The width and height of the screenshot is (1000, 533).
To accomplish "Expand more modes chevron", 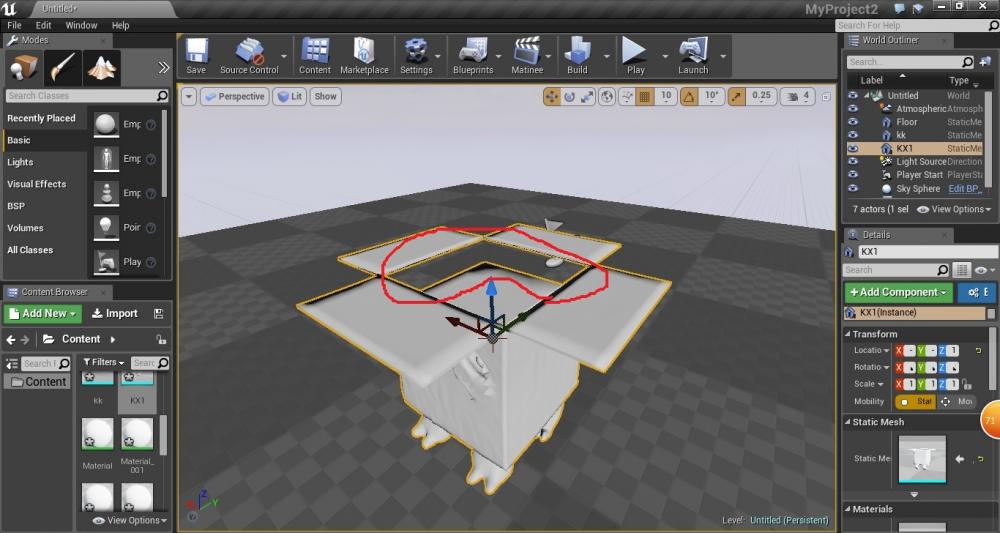I will click(164, 68).
